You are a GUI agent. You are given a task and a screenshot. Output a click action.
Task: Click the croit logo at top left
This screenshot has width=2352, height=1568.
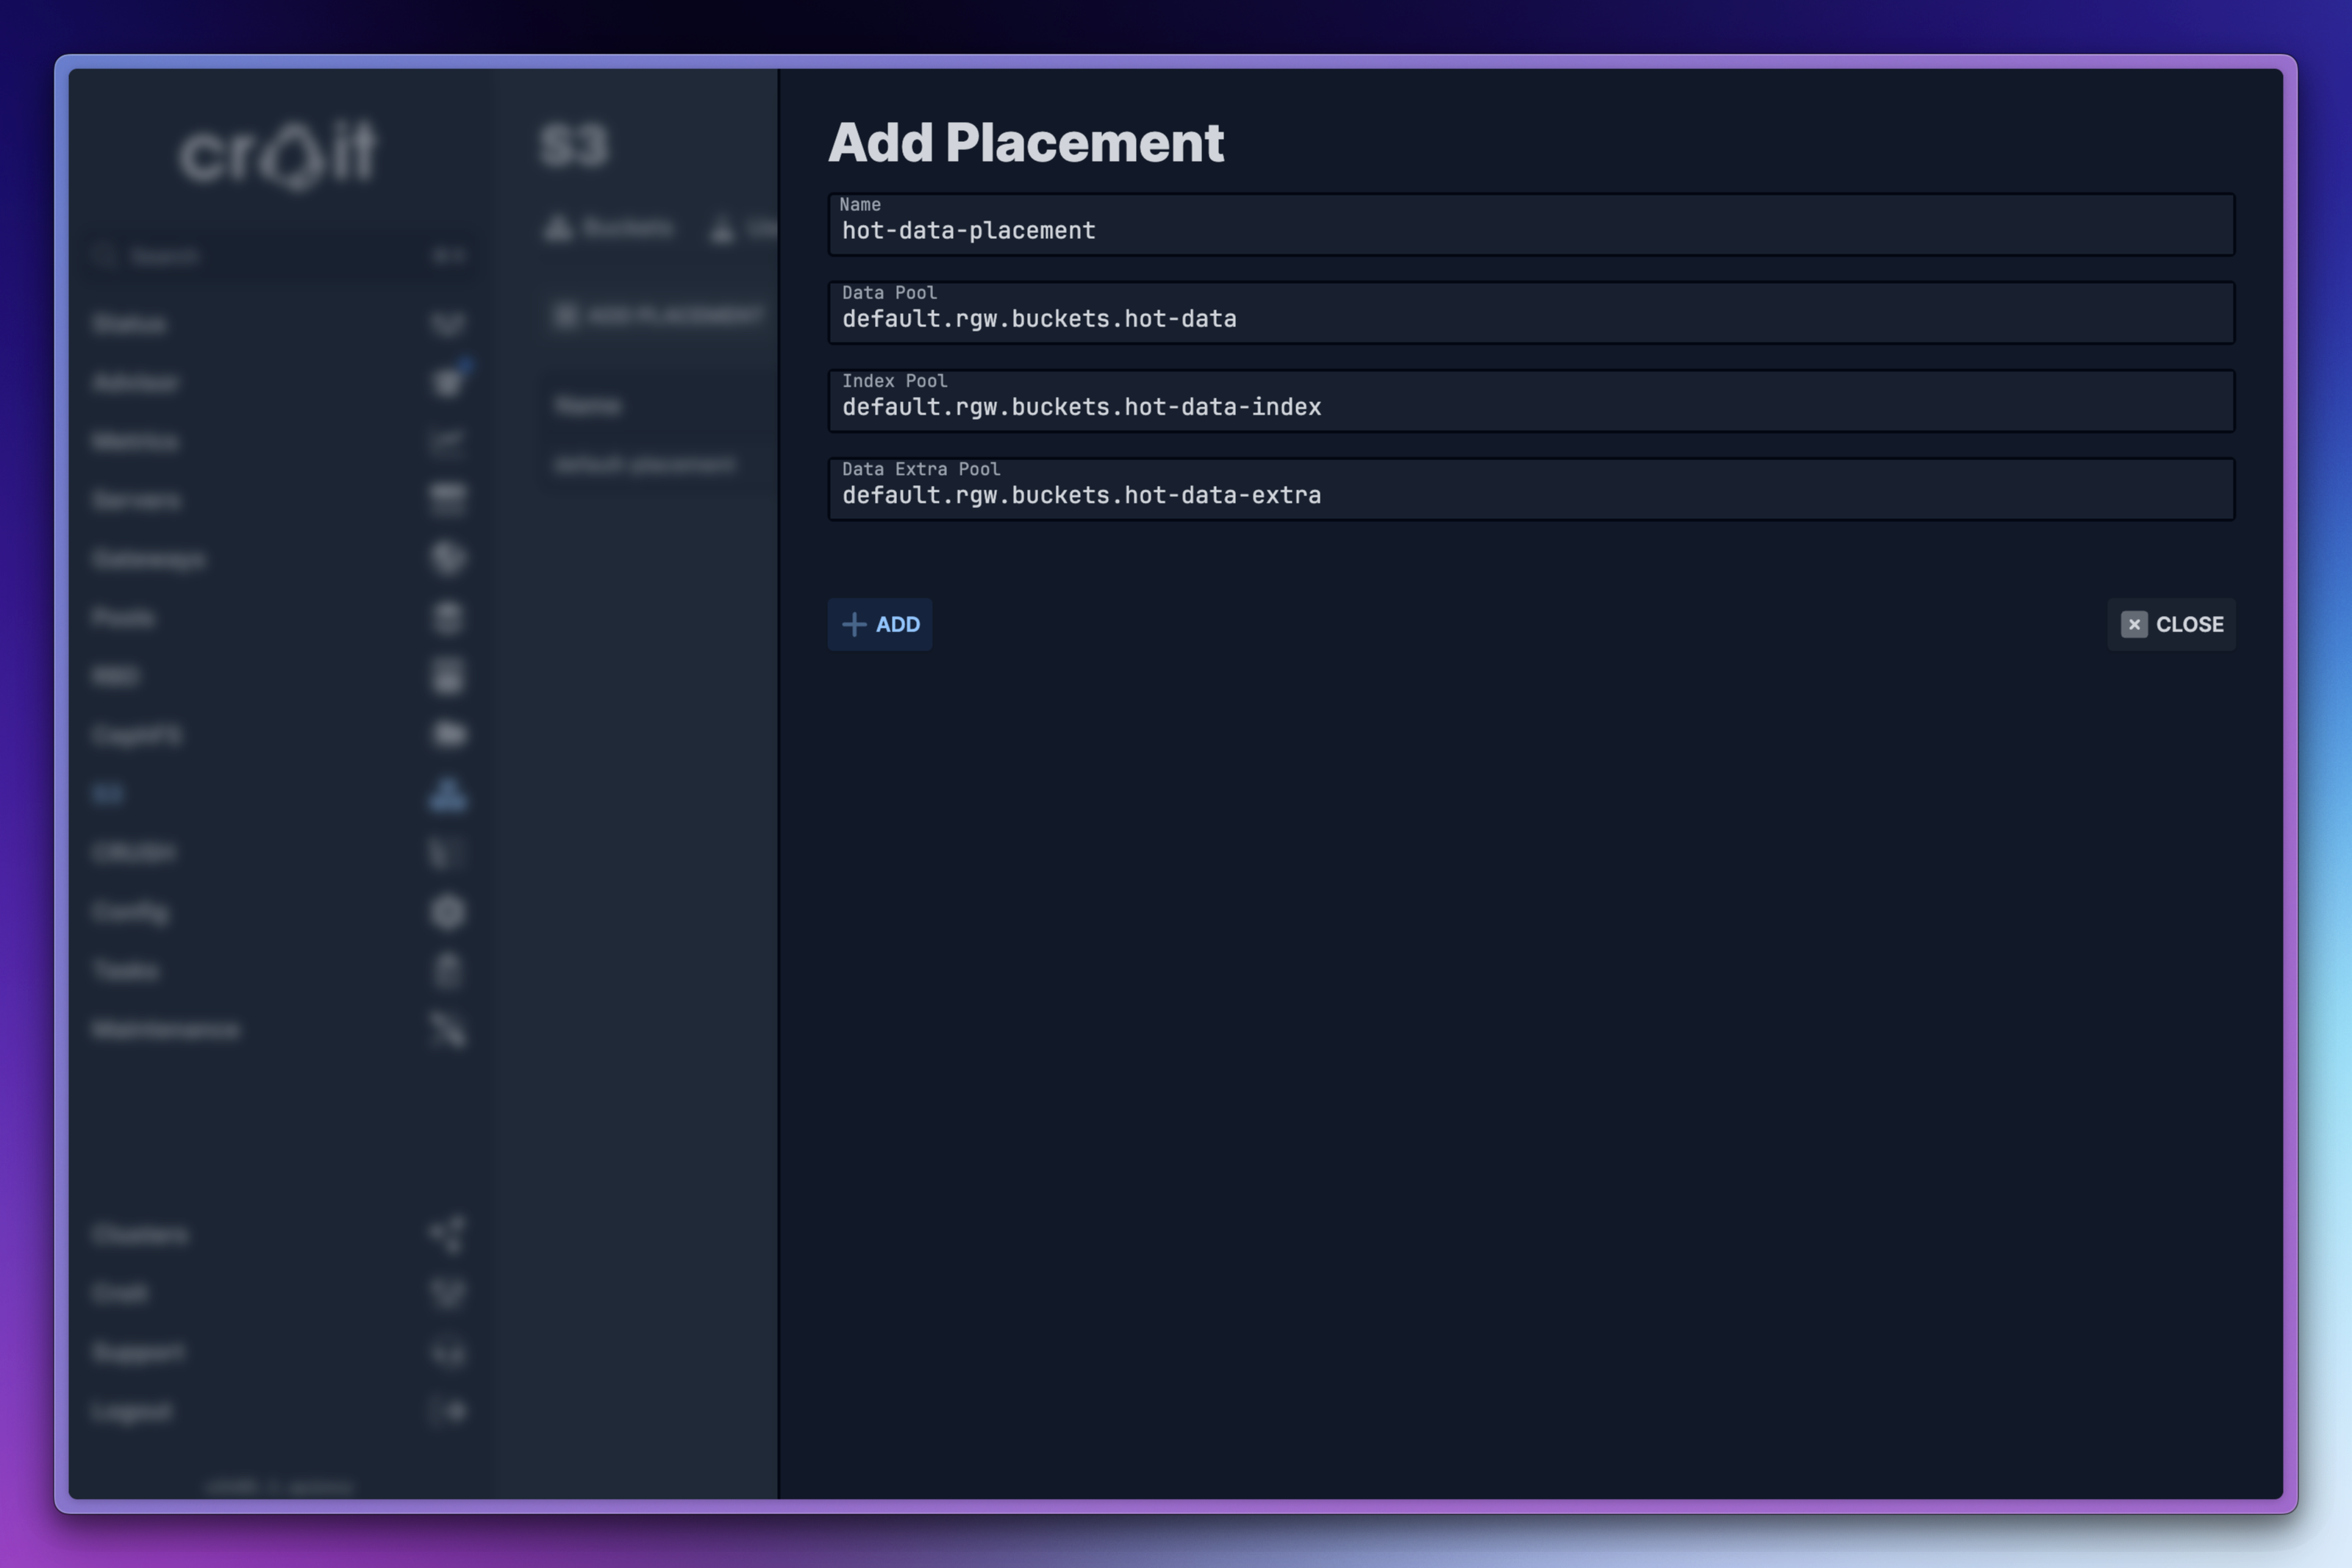tap(278, 155)
